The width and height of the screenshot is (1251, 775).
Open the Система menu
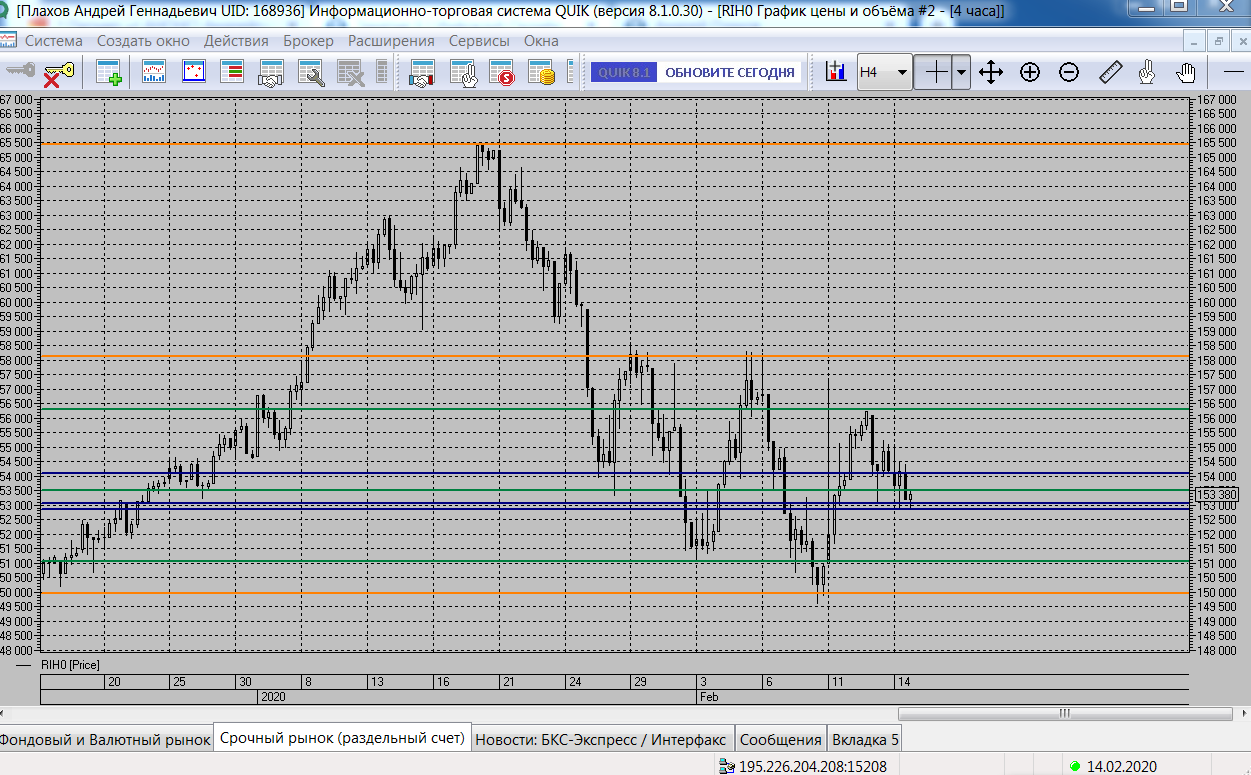click(54, 41)
